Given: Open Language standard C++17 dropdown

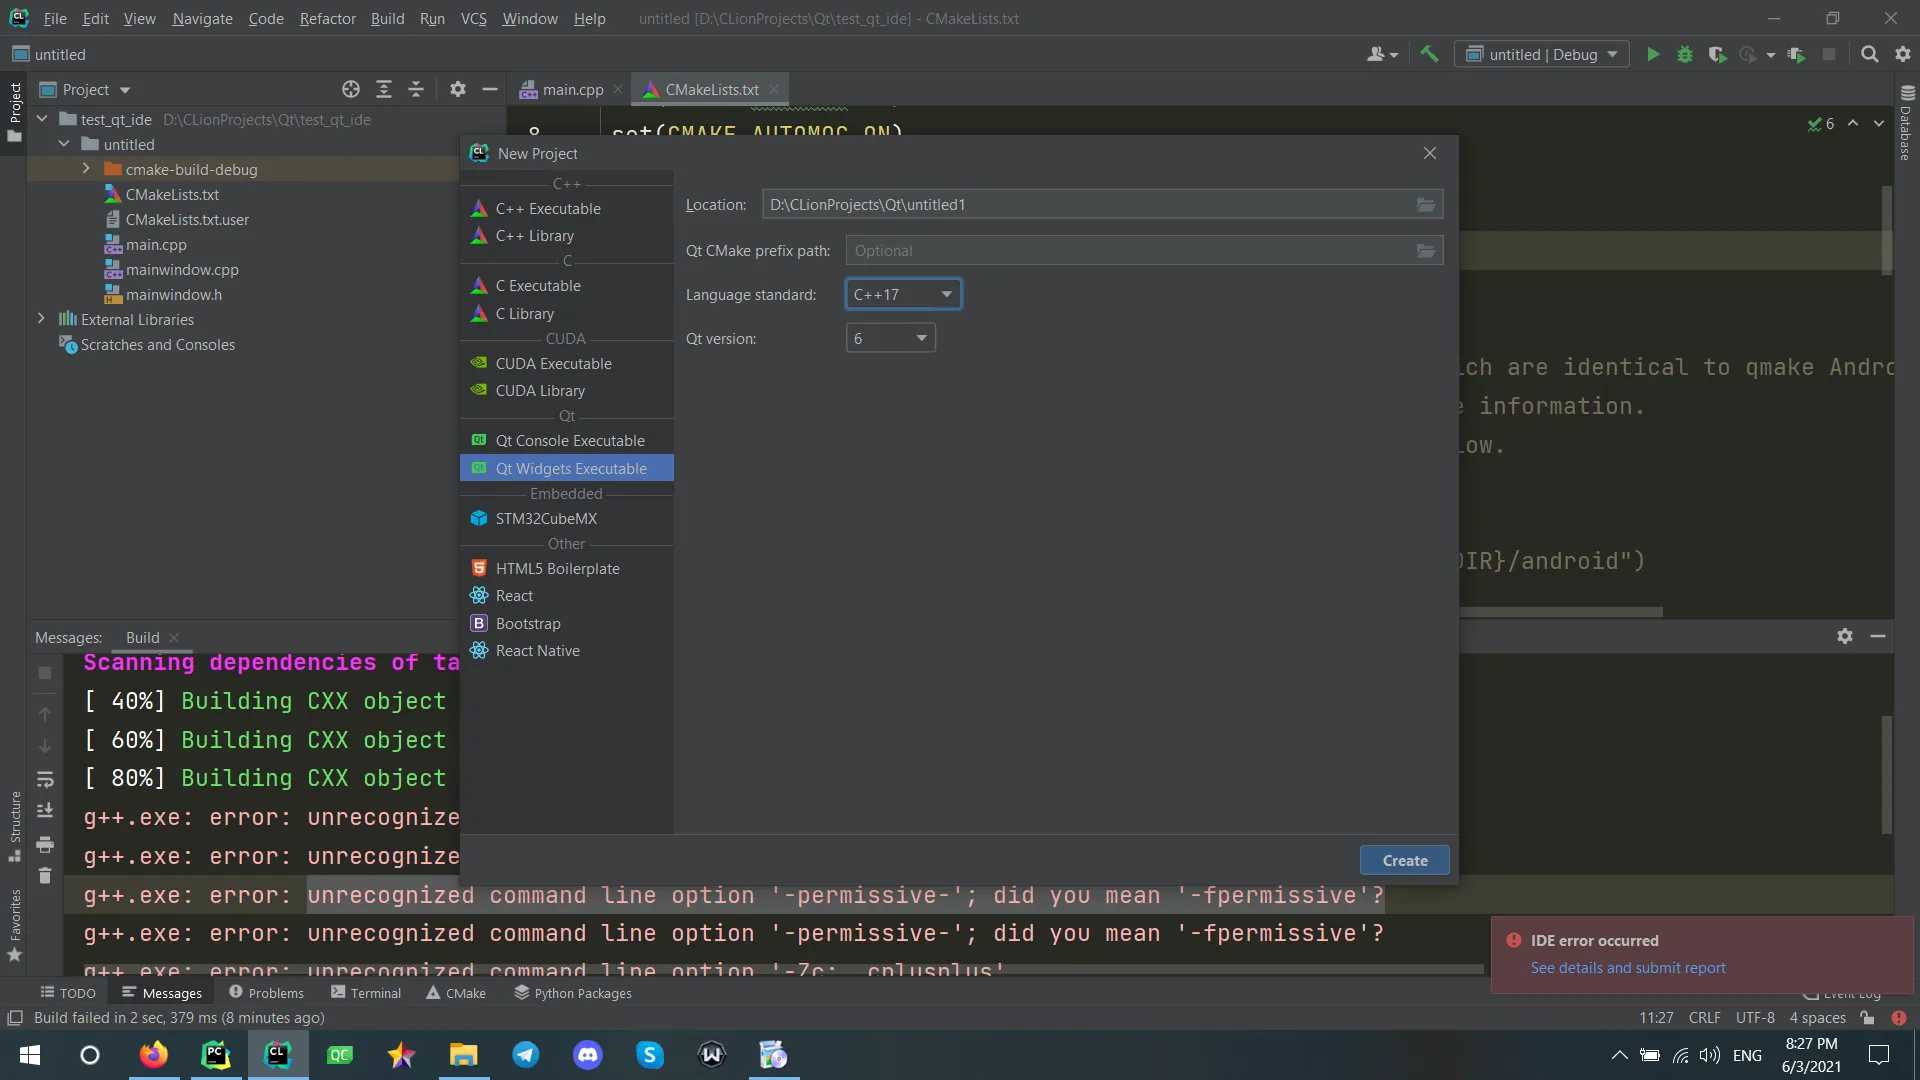Looking at the screenshot, I should 903,295.
